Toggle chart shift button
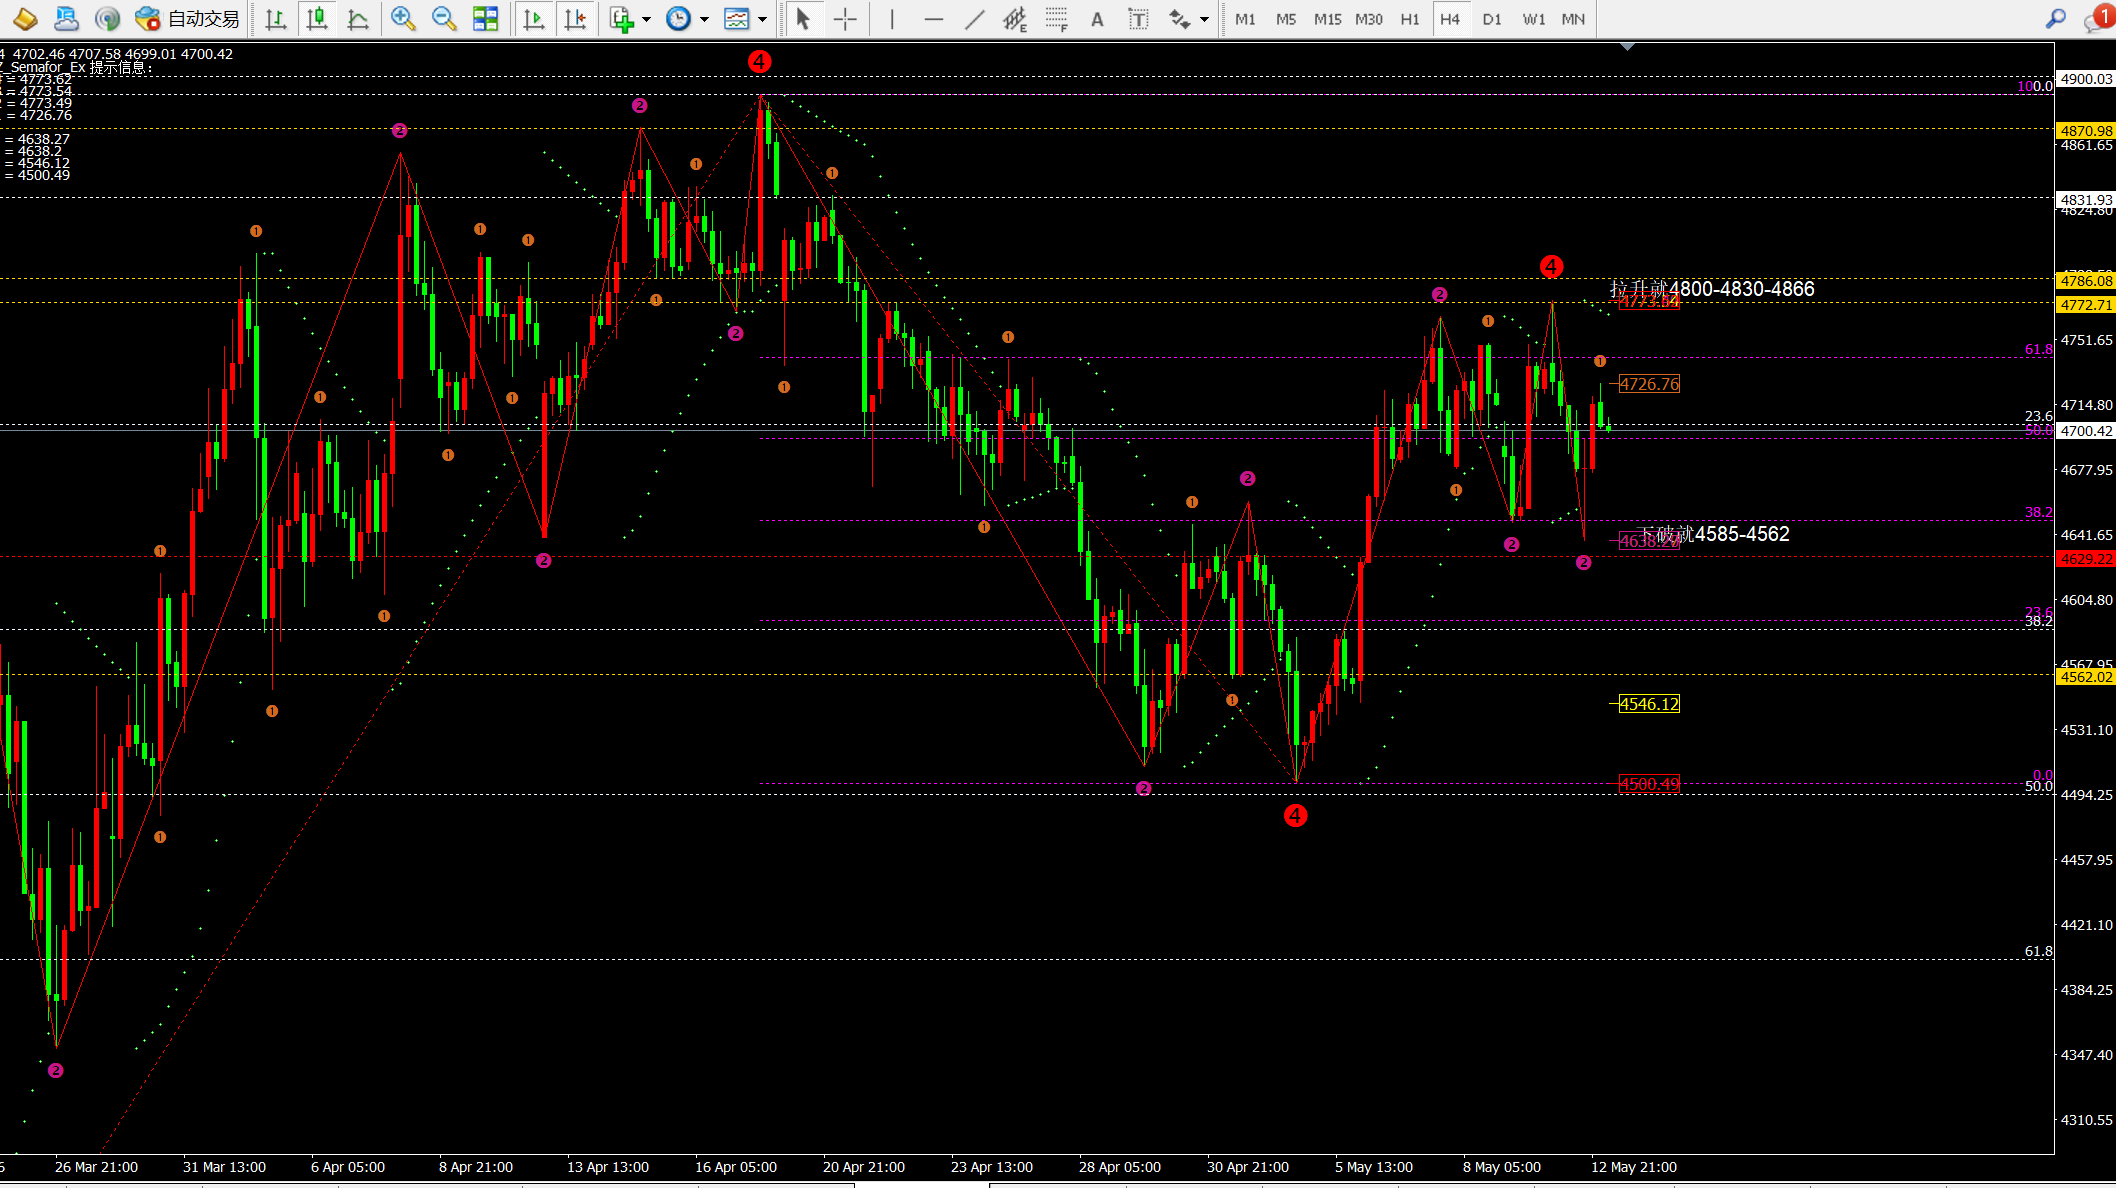Screen dimensions: 2116x1188 click(x=575, y=19)
